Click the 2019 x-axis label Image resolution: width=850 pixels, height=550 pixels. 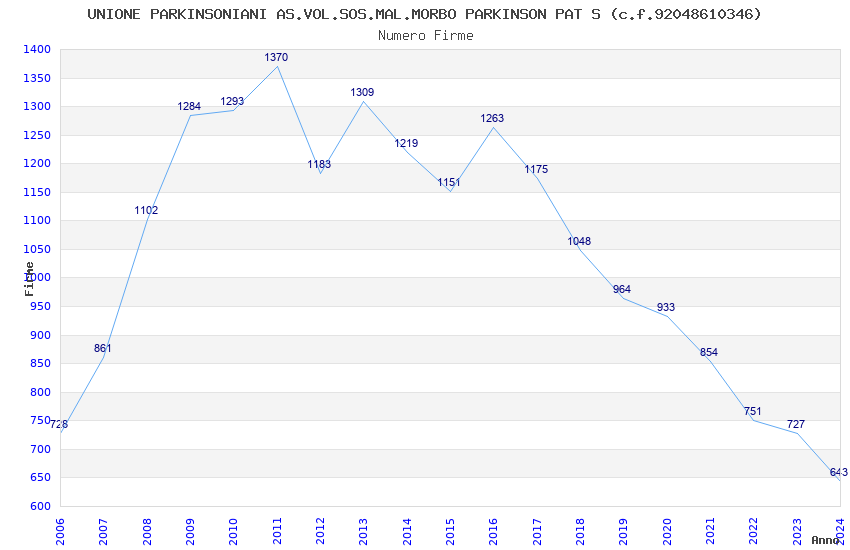(623, 532)
